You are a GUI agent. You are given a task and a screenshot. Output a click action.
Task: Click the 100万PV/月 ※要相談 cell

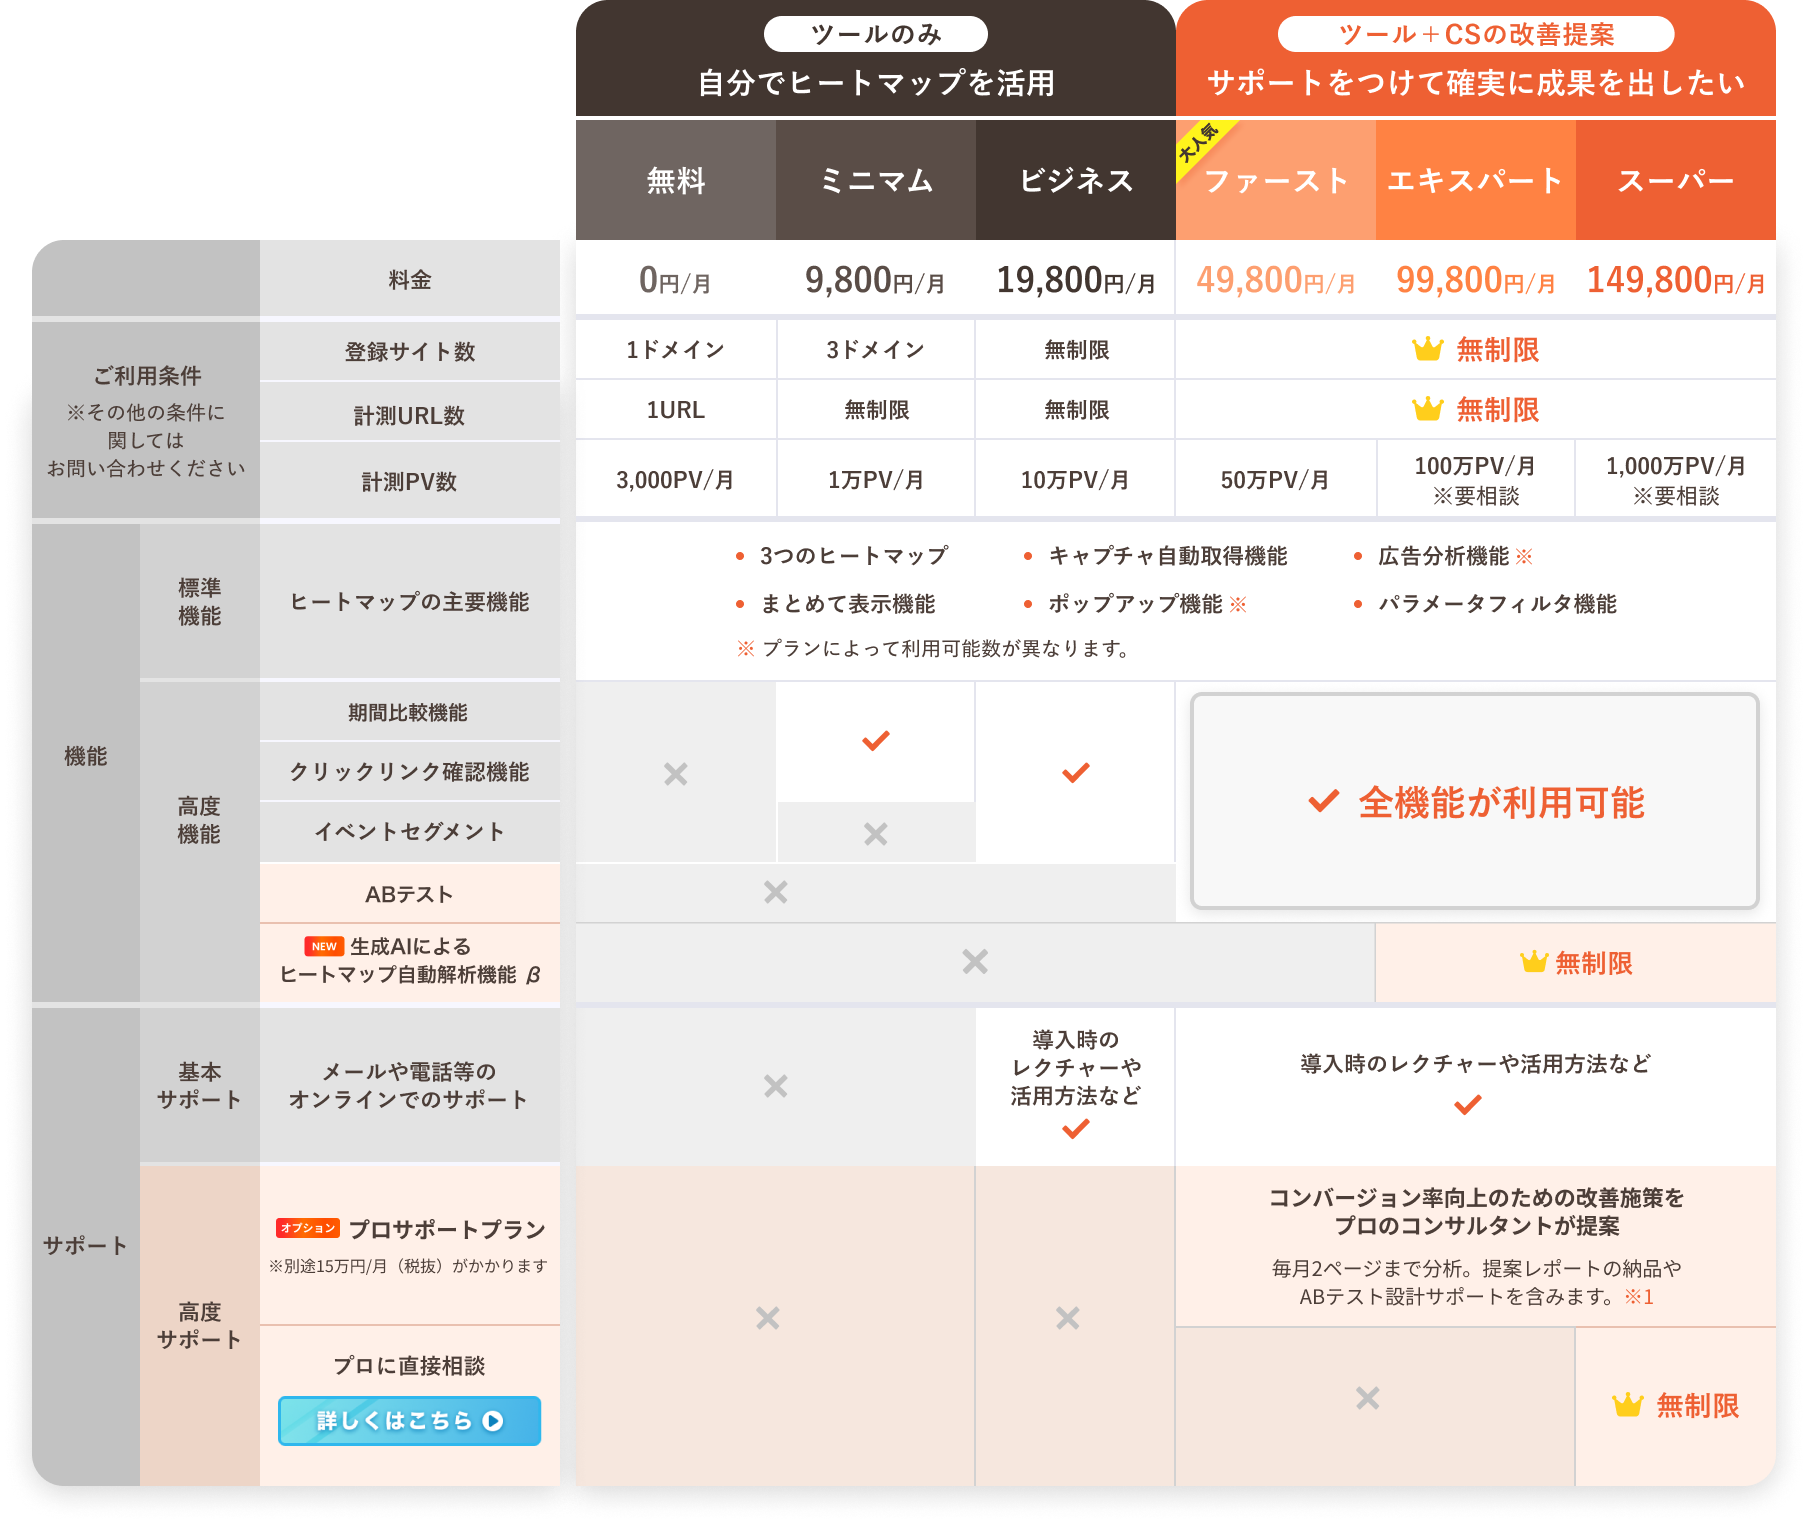point(1476,480)
